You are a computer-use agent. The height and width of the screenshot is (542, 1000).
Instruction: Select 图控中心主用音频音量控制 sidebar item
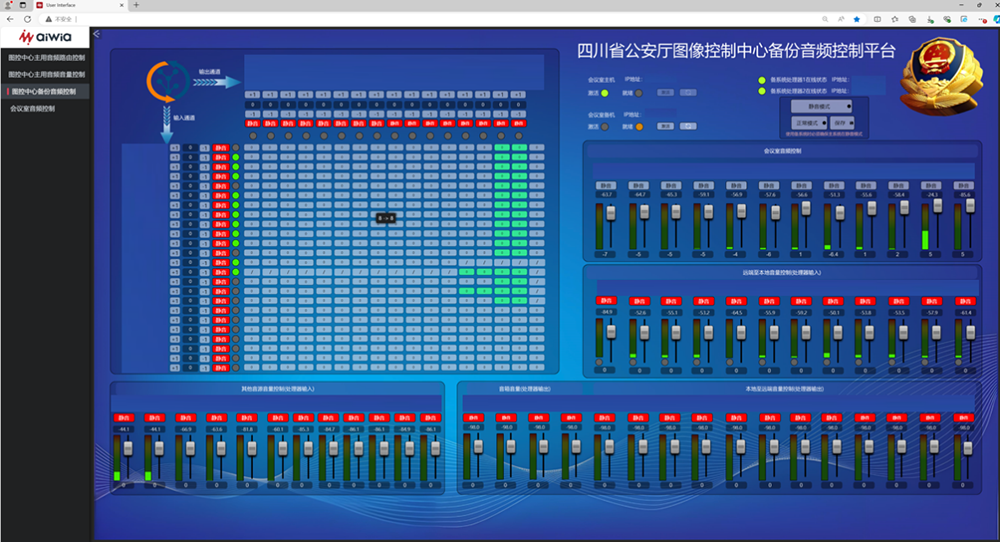tap(46, 74)
